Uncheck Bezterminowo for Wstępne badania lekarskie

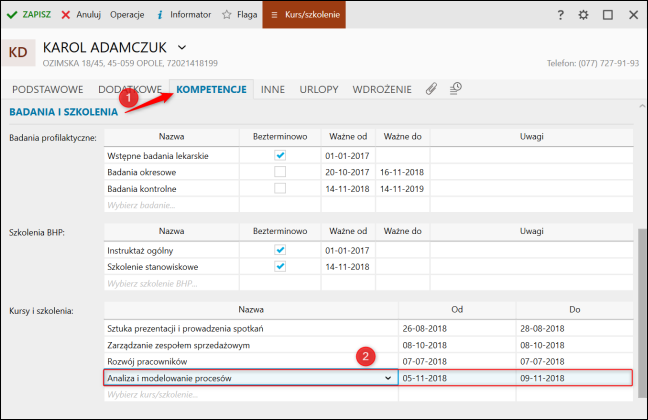tap(280, 155)
